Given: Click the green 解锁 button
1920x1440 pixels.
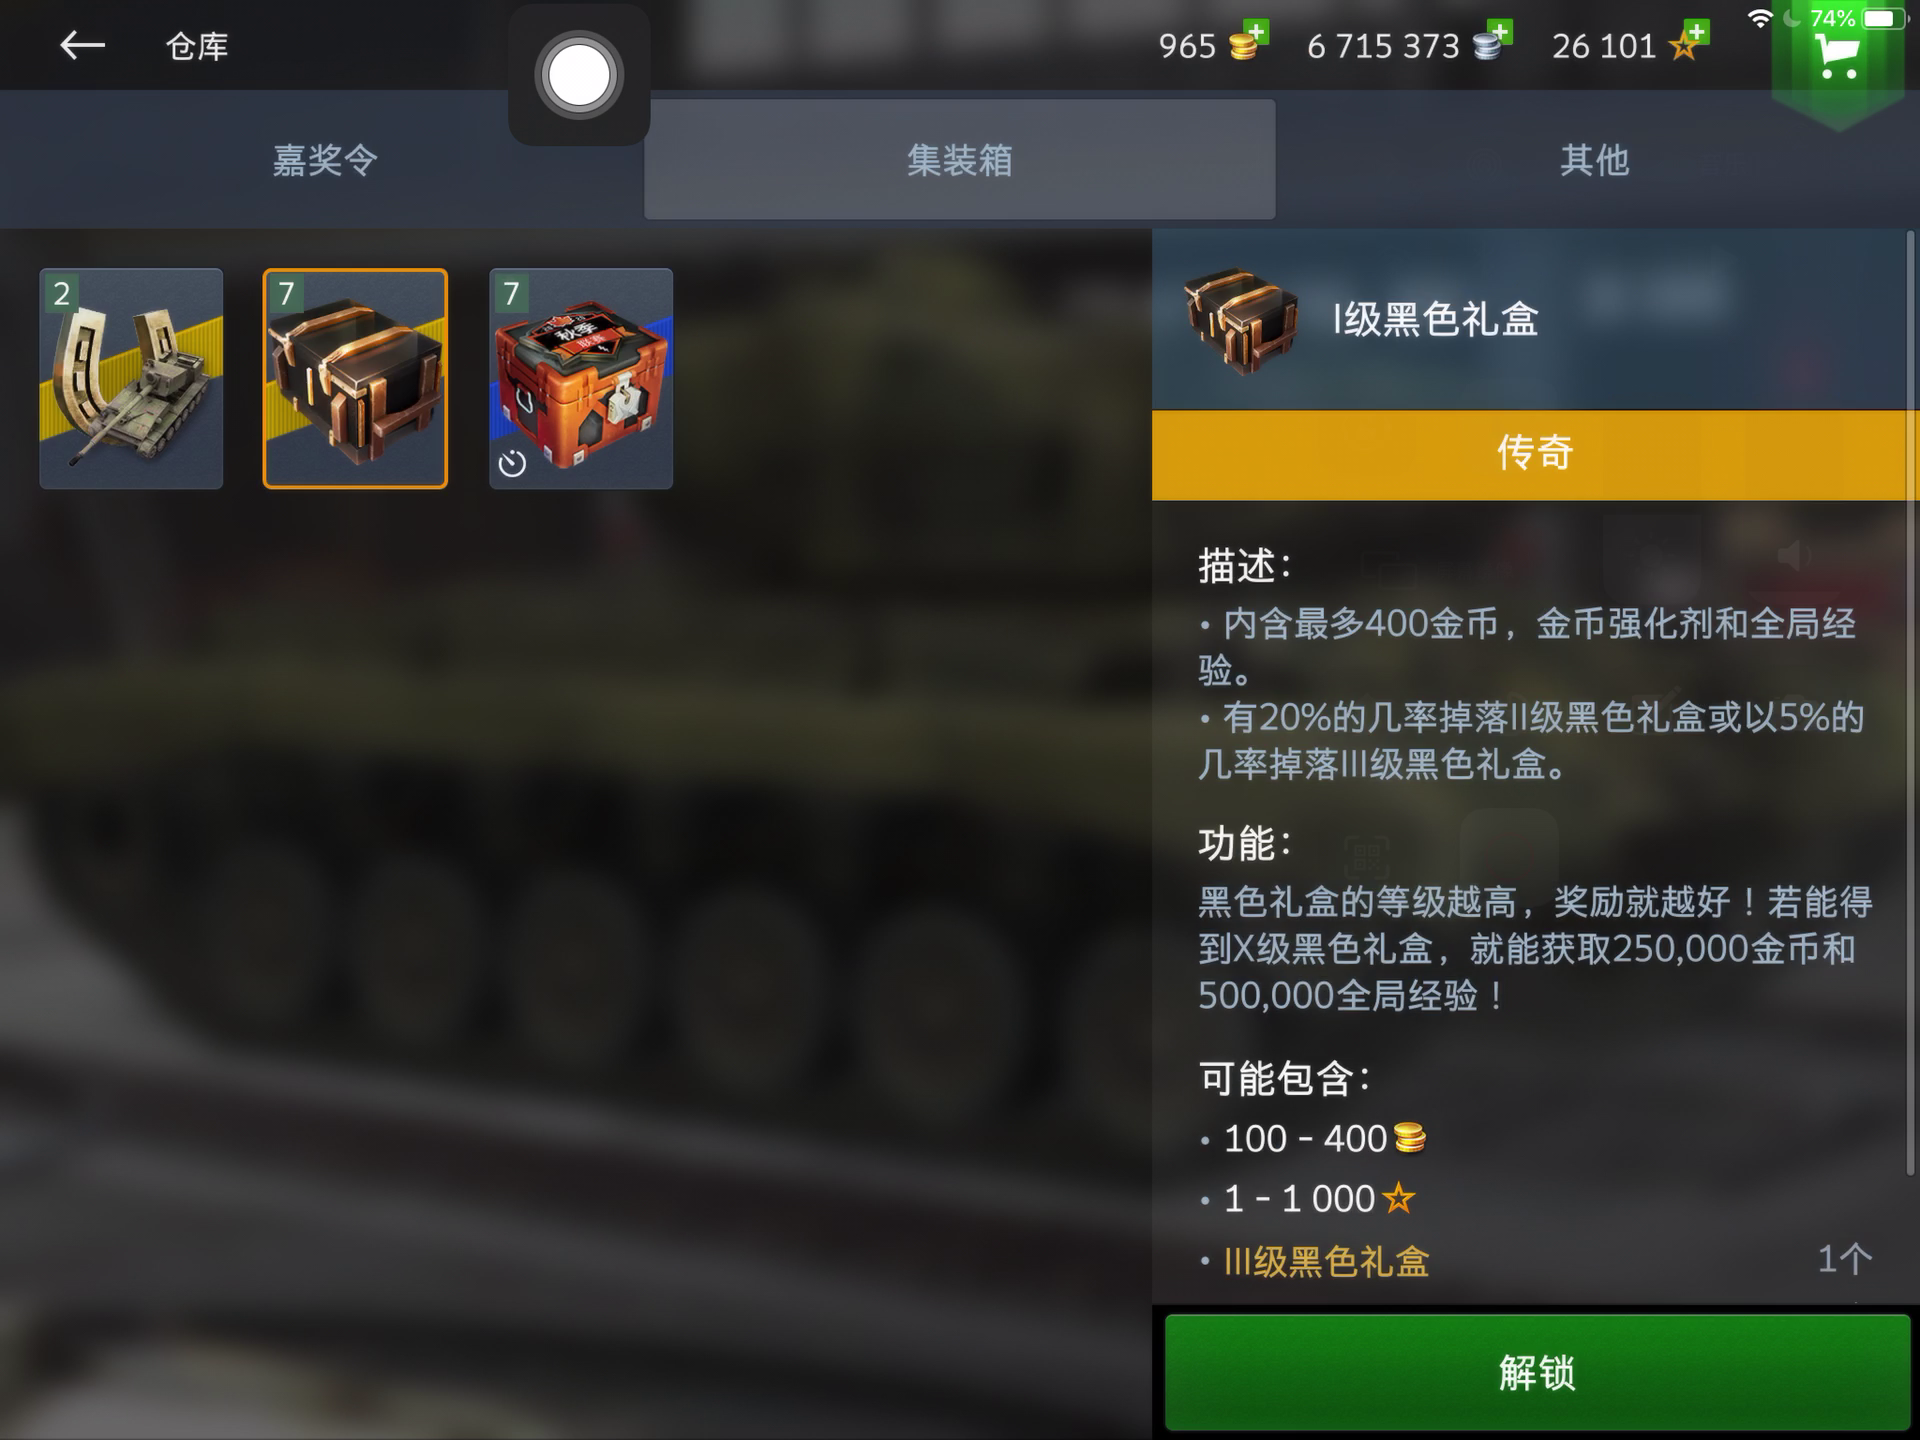Looking at the screenshot, I should (x=1537, y=1372).
